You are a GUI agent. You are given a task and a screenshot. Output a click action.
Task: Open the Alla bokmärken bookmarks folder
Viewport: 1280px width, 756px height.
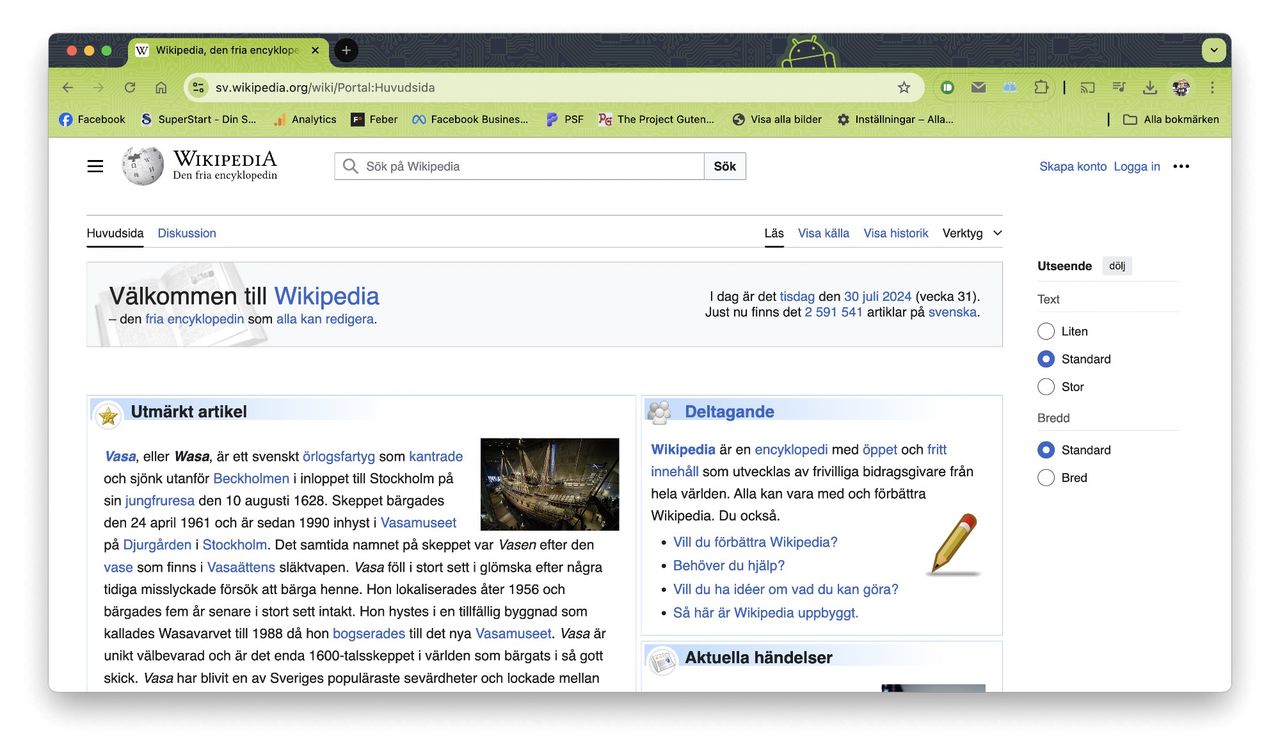coord(1170,119)
